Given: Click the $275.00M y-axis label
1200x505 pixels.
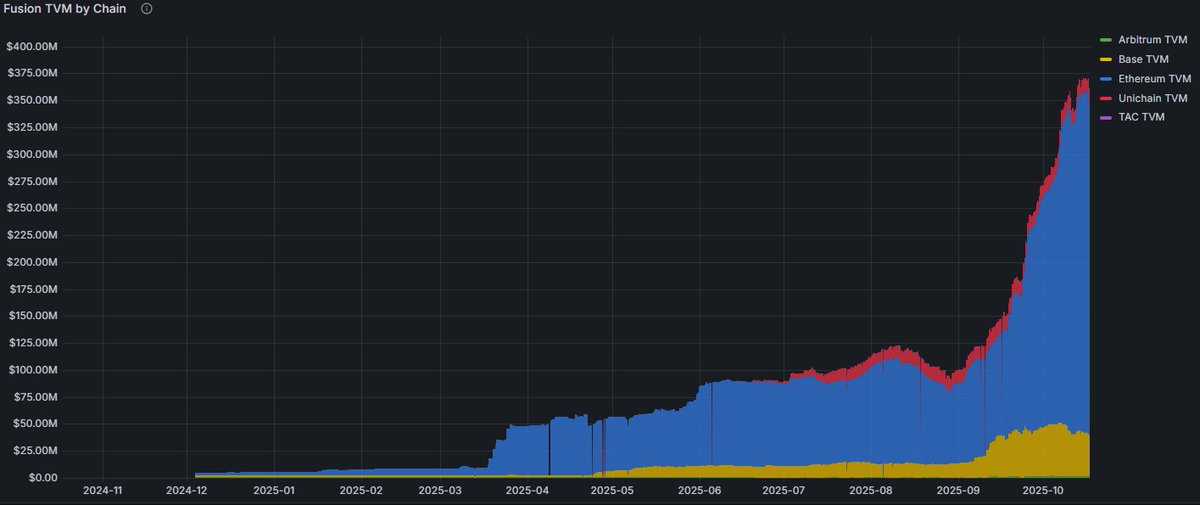Looking at the screenshot, I should tap(32, 182).
